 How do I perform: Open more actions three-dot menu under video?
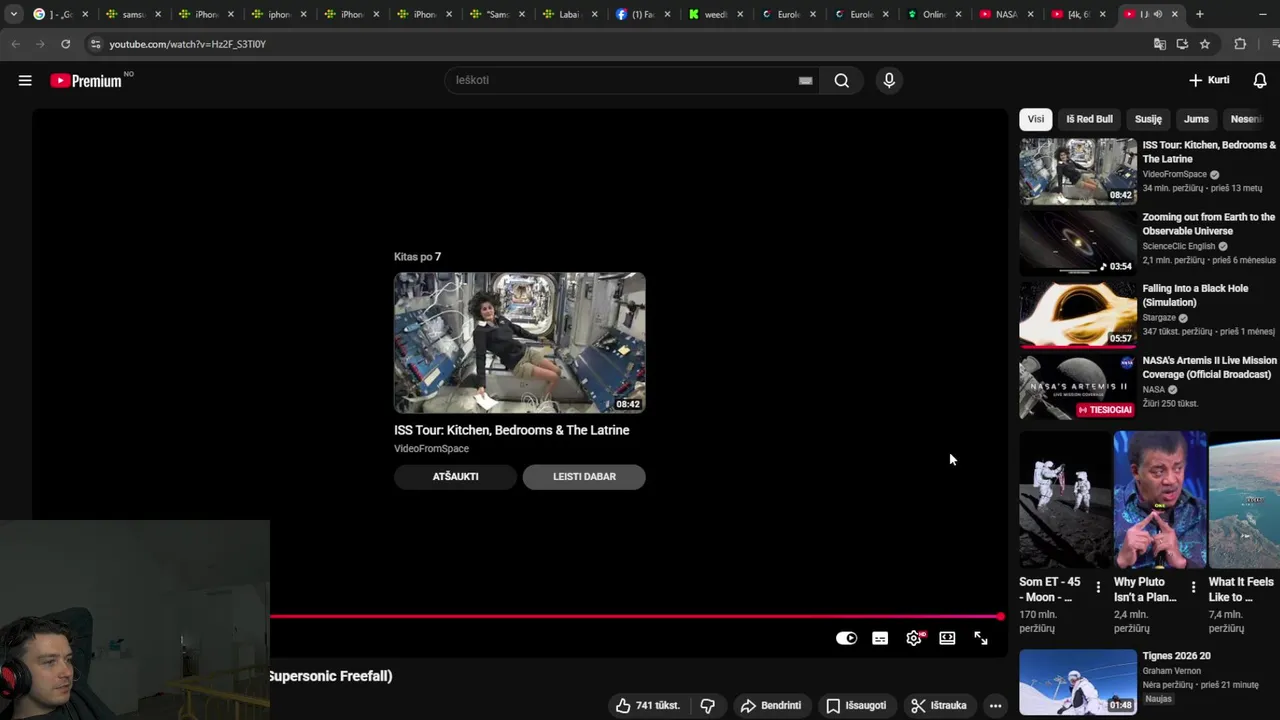tap(995, 706)
